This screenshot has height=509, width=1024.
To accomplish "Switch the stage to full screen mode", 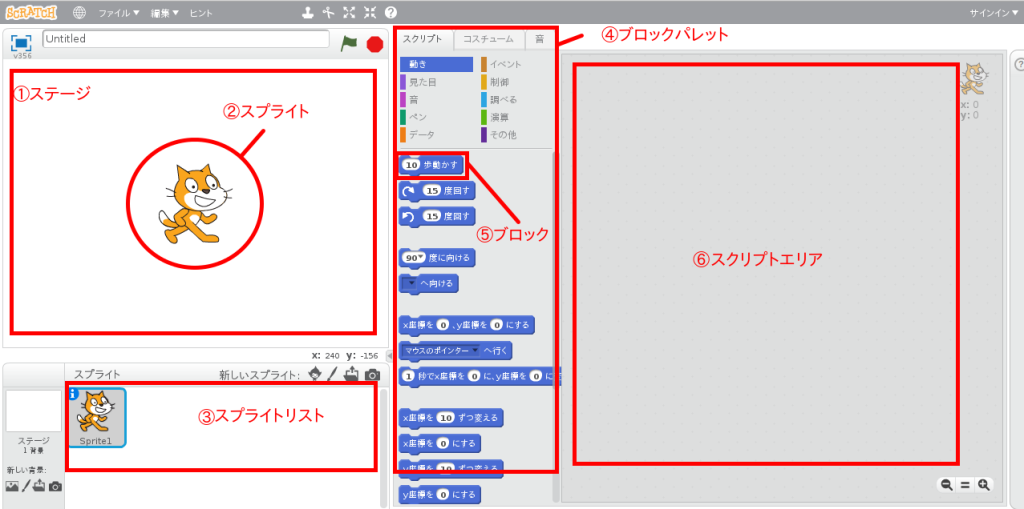I will (22, 43).
